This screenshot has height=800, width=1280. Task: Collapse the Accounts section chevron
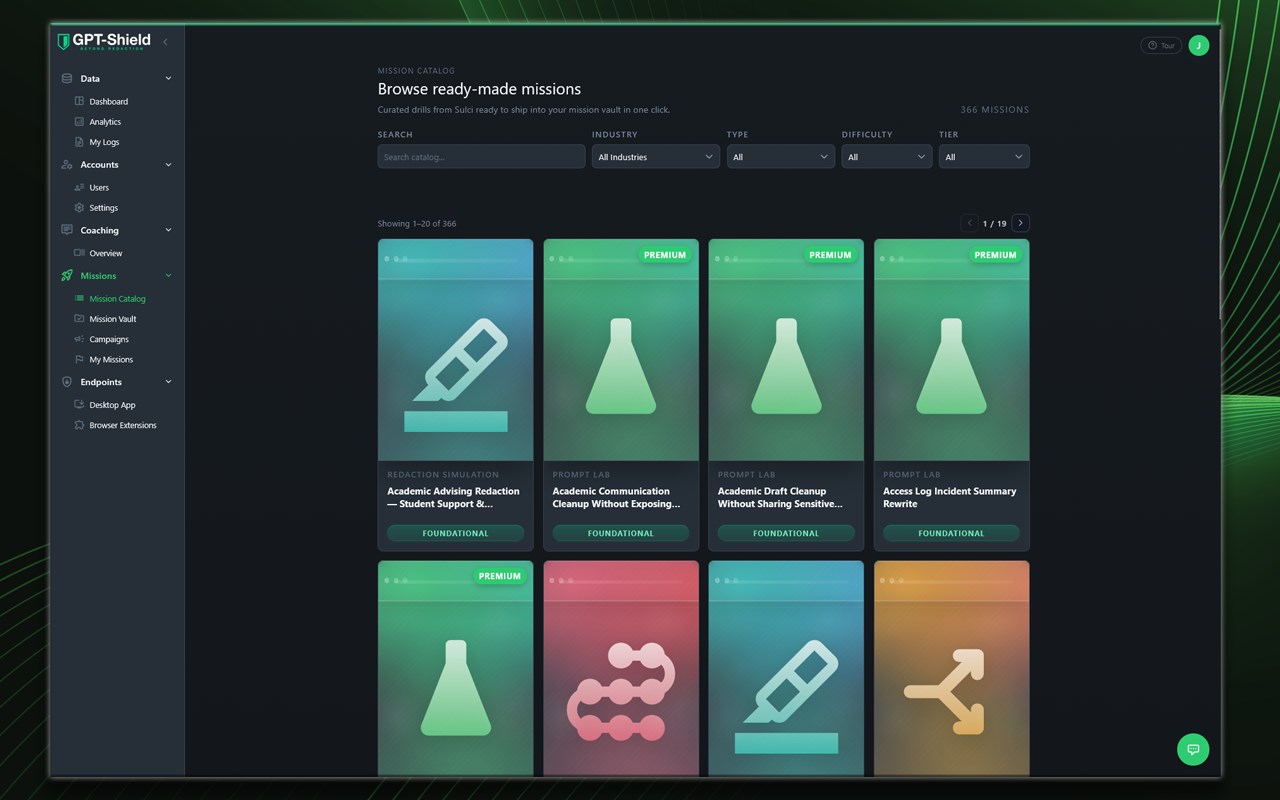(168, 164)
